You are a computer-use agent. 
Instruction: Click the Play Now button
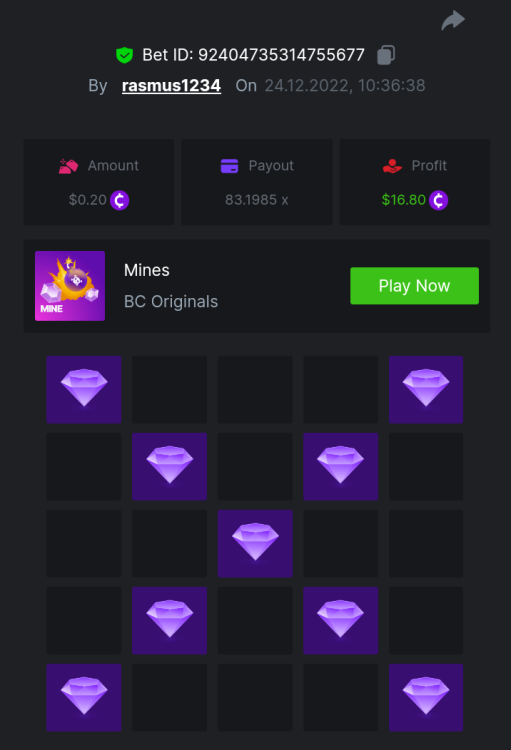click(414, 286)
